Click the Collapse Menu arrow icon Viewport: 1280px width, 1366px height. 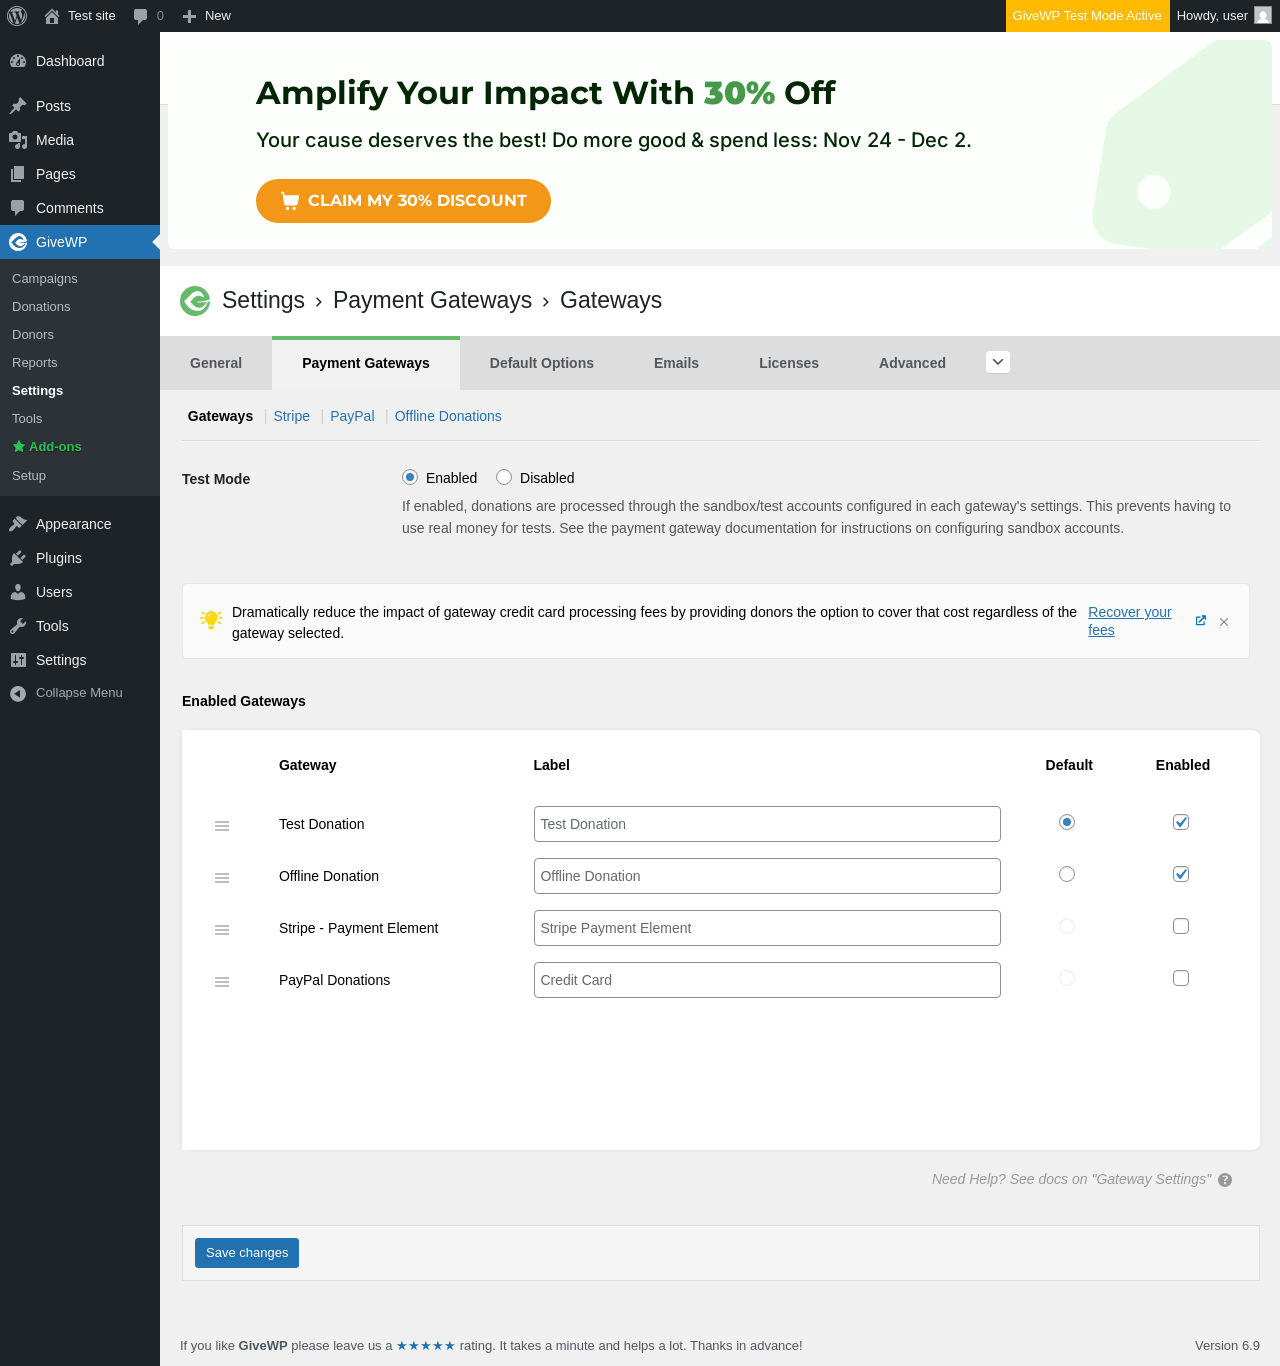click(x=18, y=693)
